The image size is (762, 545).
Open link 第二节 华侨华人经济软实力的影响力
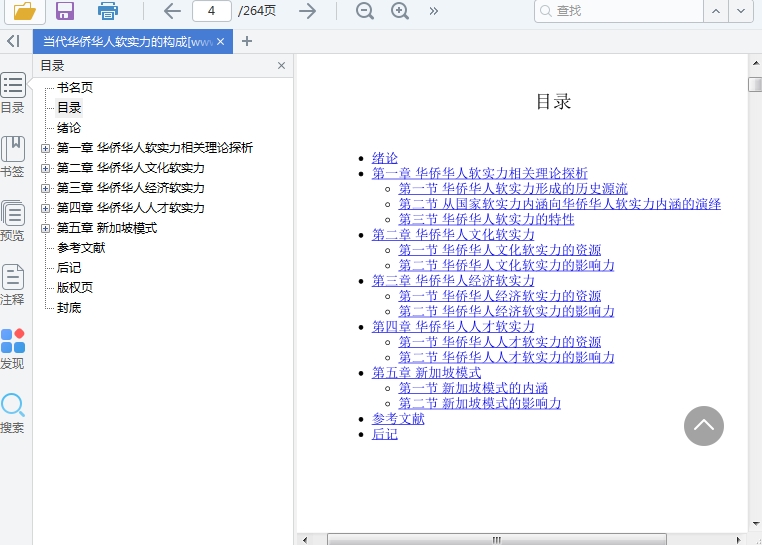pyautogui.click(x=506, y=311)
